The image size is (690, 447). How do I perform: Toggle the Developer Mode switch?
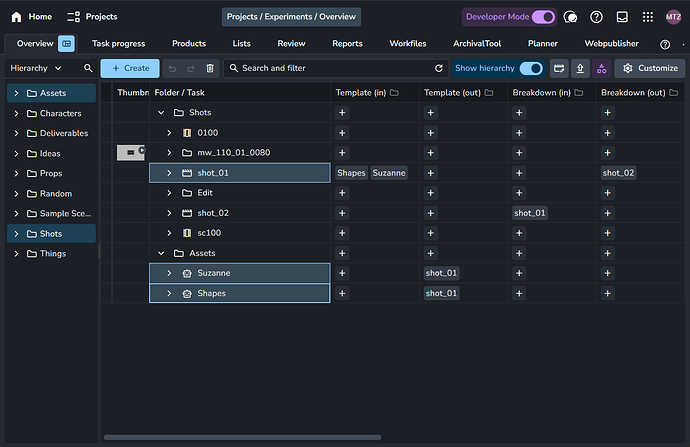(543, 17)
